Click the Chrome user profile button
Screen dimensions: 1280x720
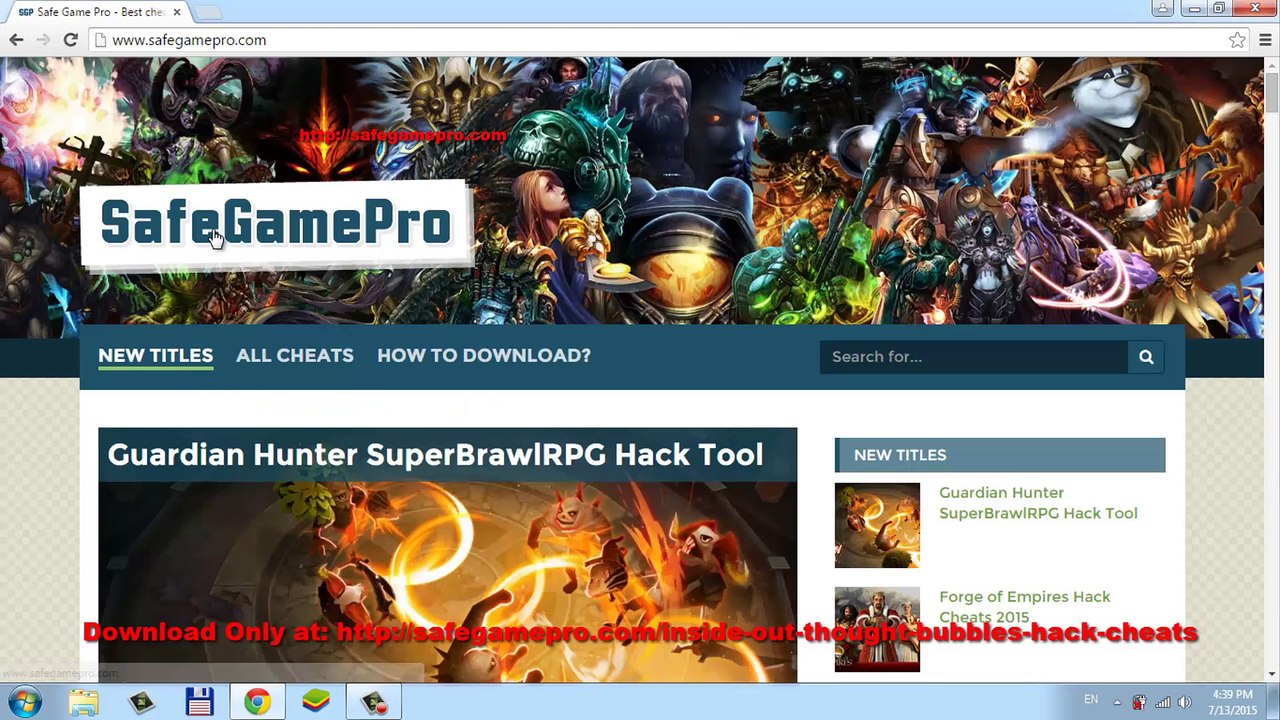1162,9
